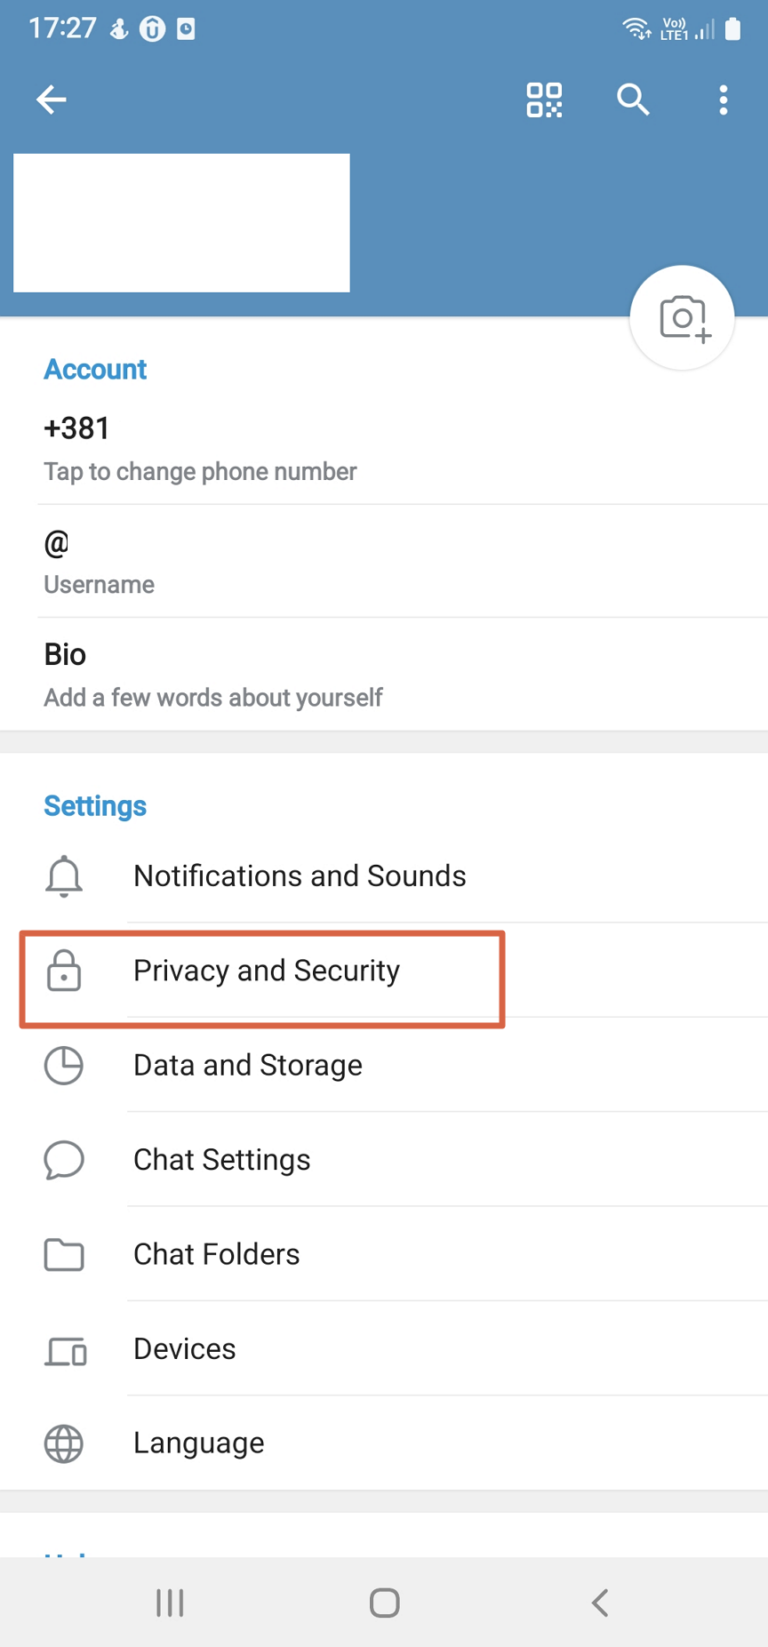This screenshot has width=768, height=1647.
Task: Tap the Android recent apps button
Action: [170, 1603]
